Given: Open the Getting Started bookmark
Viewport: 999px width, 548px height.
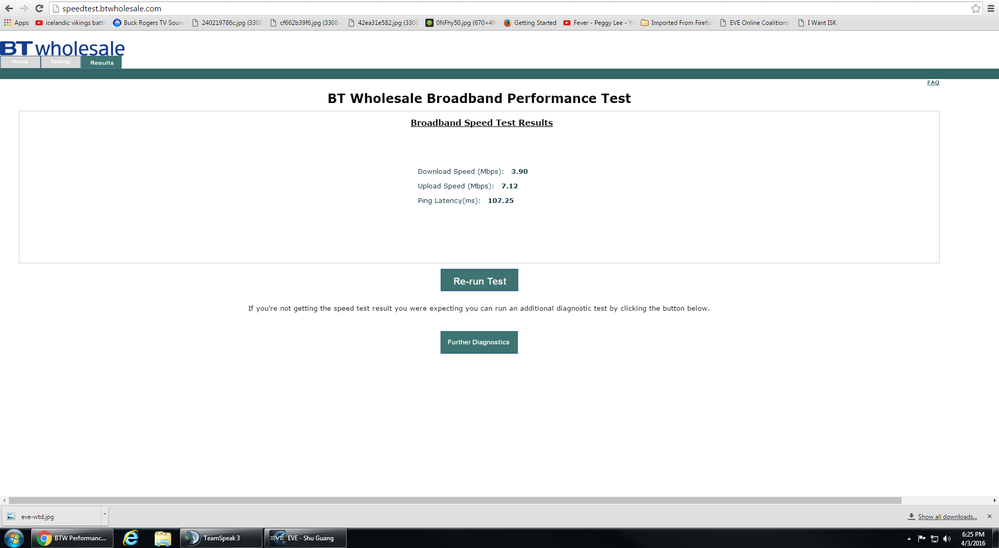Looking at the screenshot, I should (x=530, y=22).
